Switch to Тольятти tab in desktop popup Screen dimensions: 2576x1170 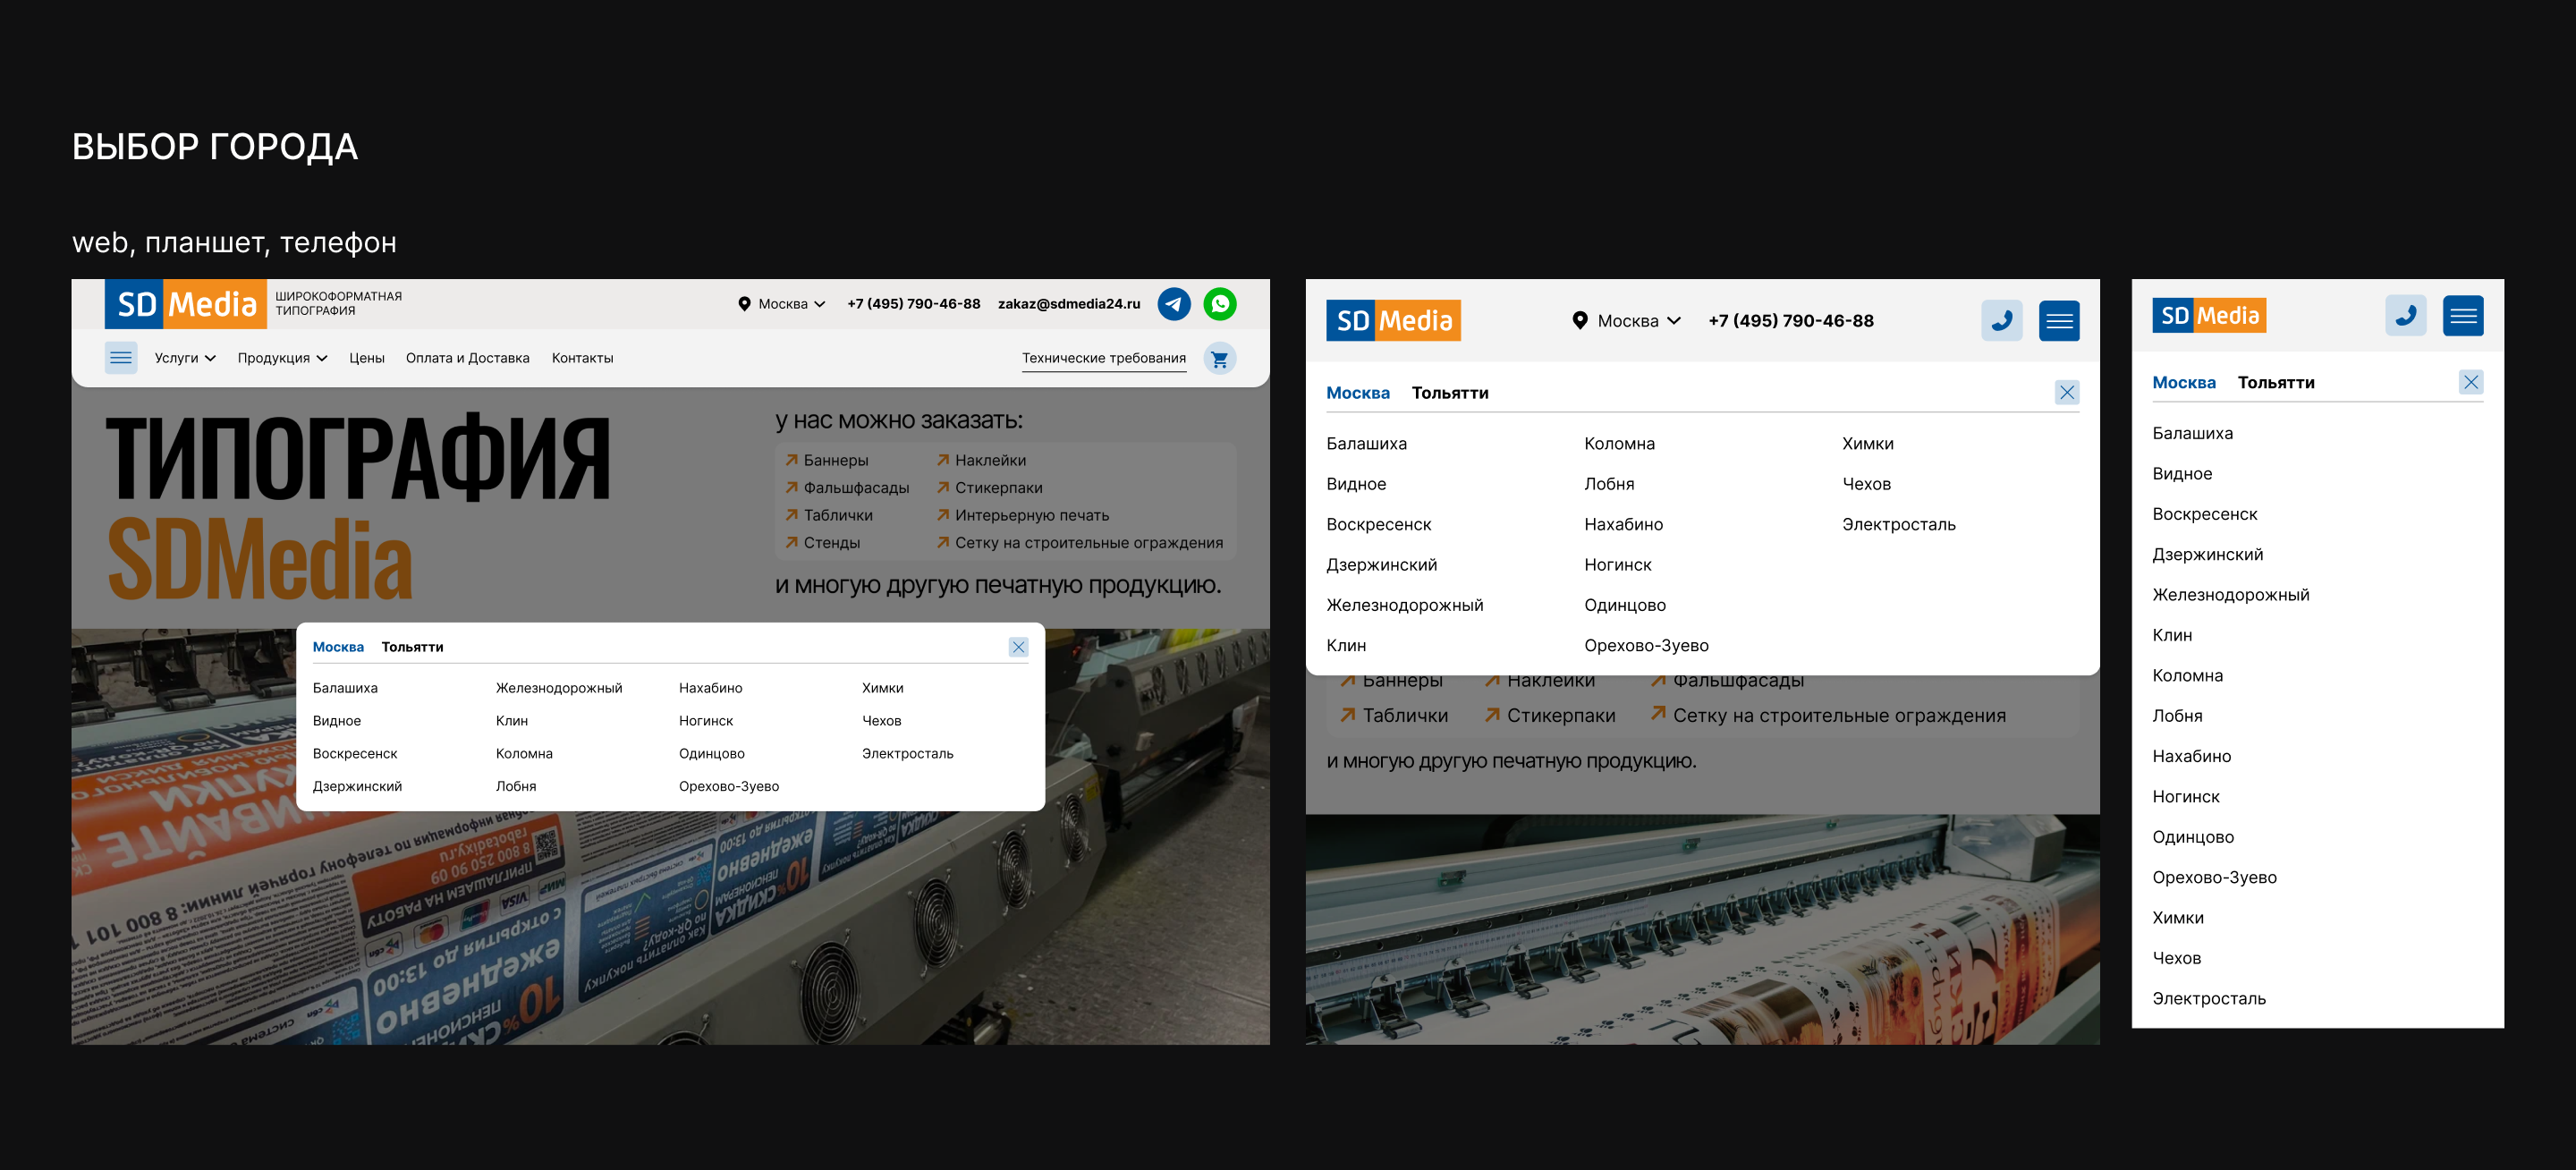point(412,647)
